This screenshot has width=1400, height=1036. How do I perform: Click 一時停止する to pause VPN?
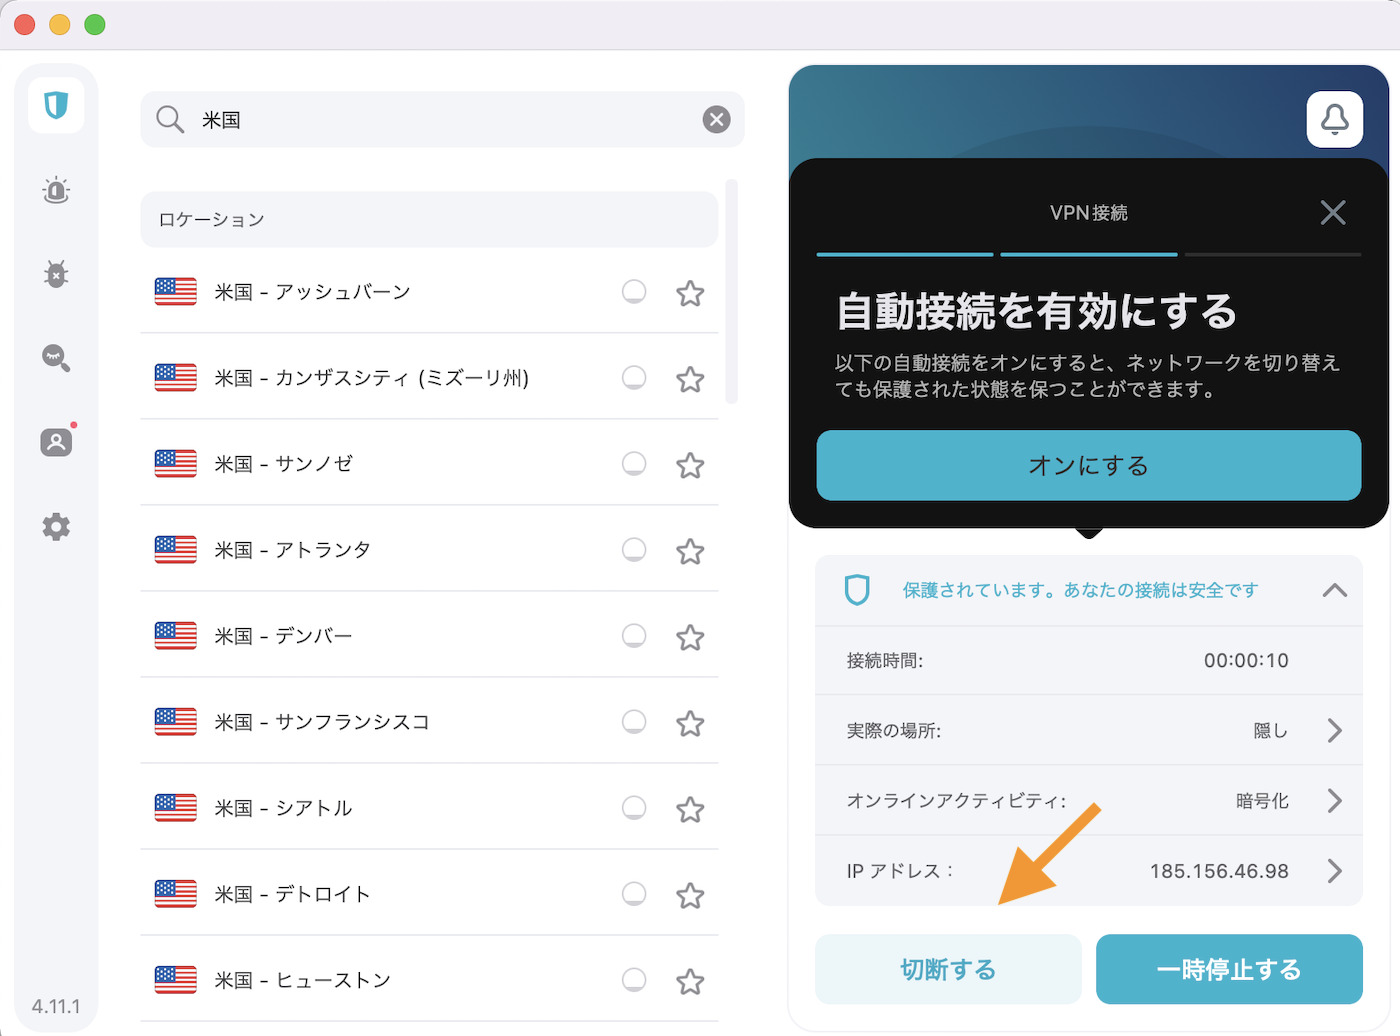(x=1229, y=969)
